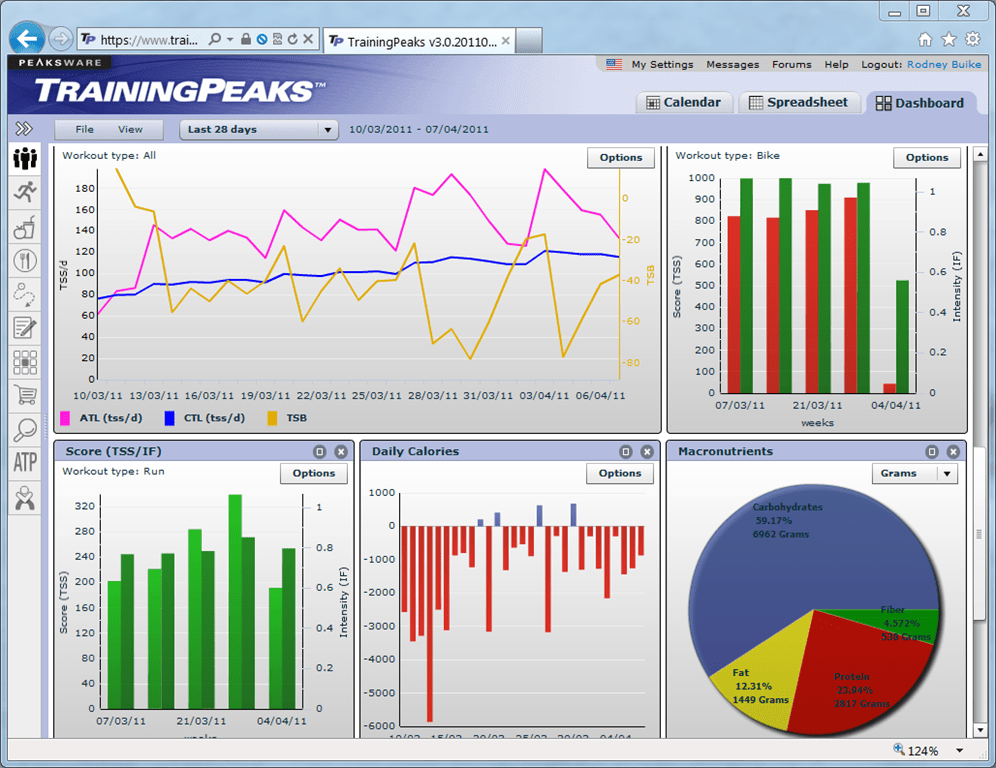This screenshot has width=996, height=768.
Task: Select the TrainingPeaks v3.0 browser tab
Action: coord(419,42)
